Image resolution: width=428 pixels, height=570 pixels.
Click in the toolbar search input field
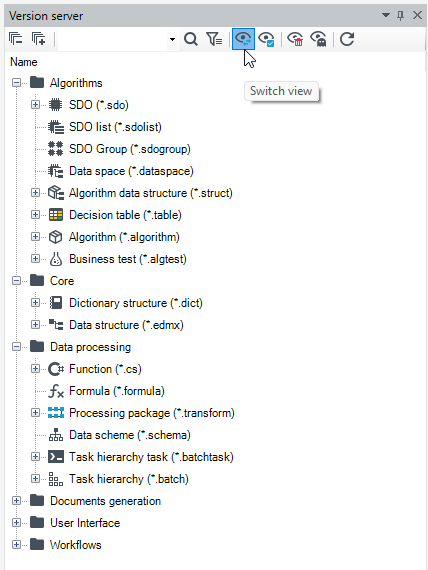(x=113, y=39)
